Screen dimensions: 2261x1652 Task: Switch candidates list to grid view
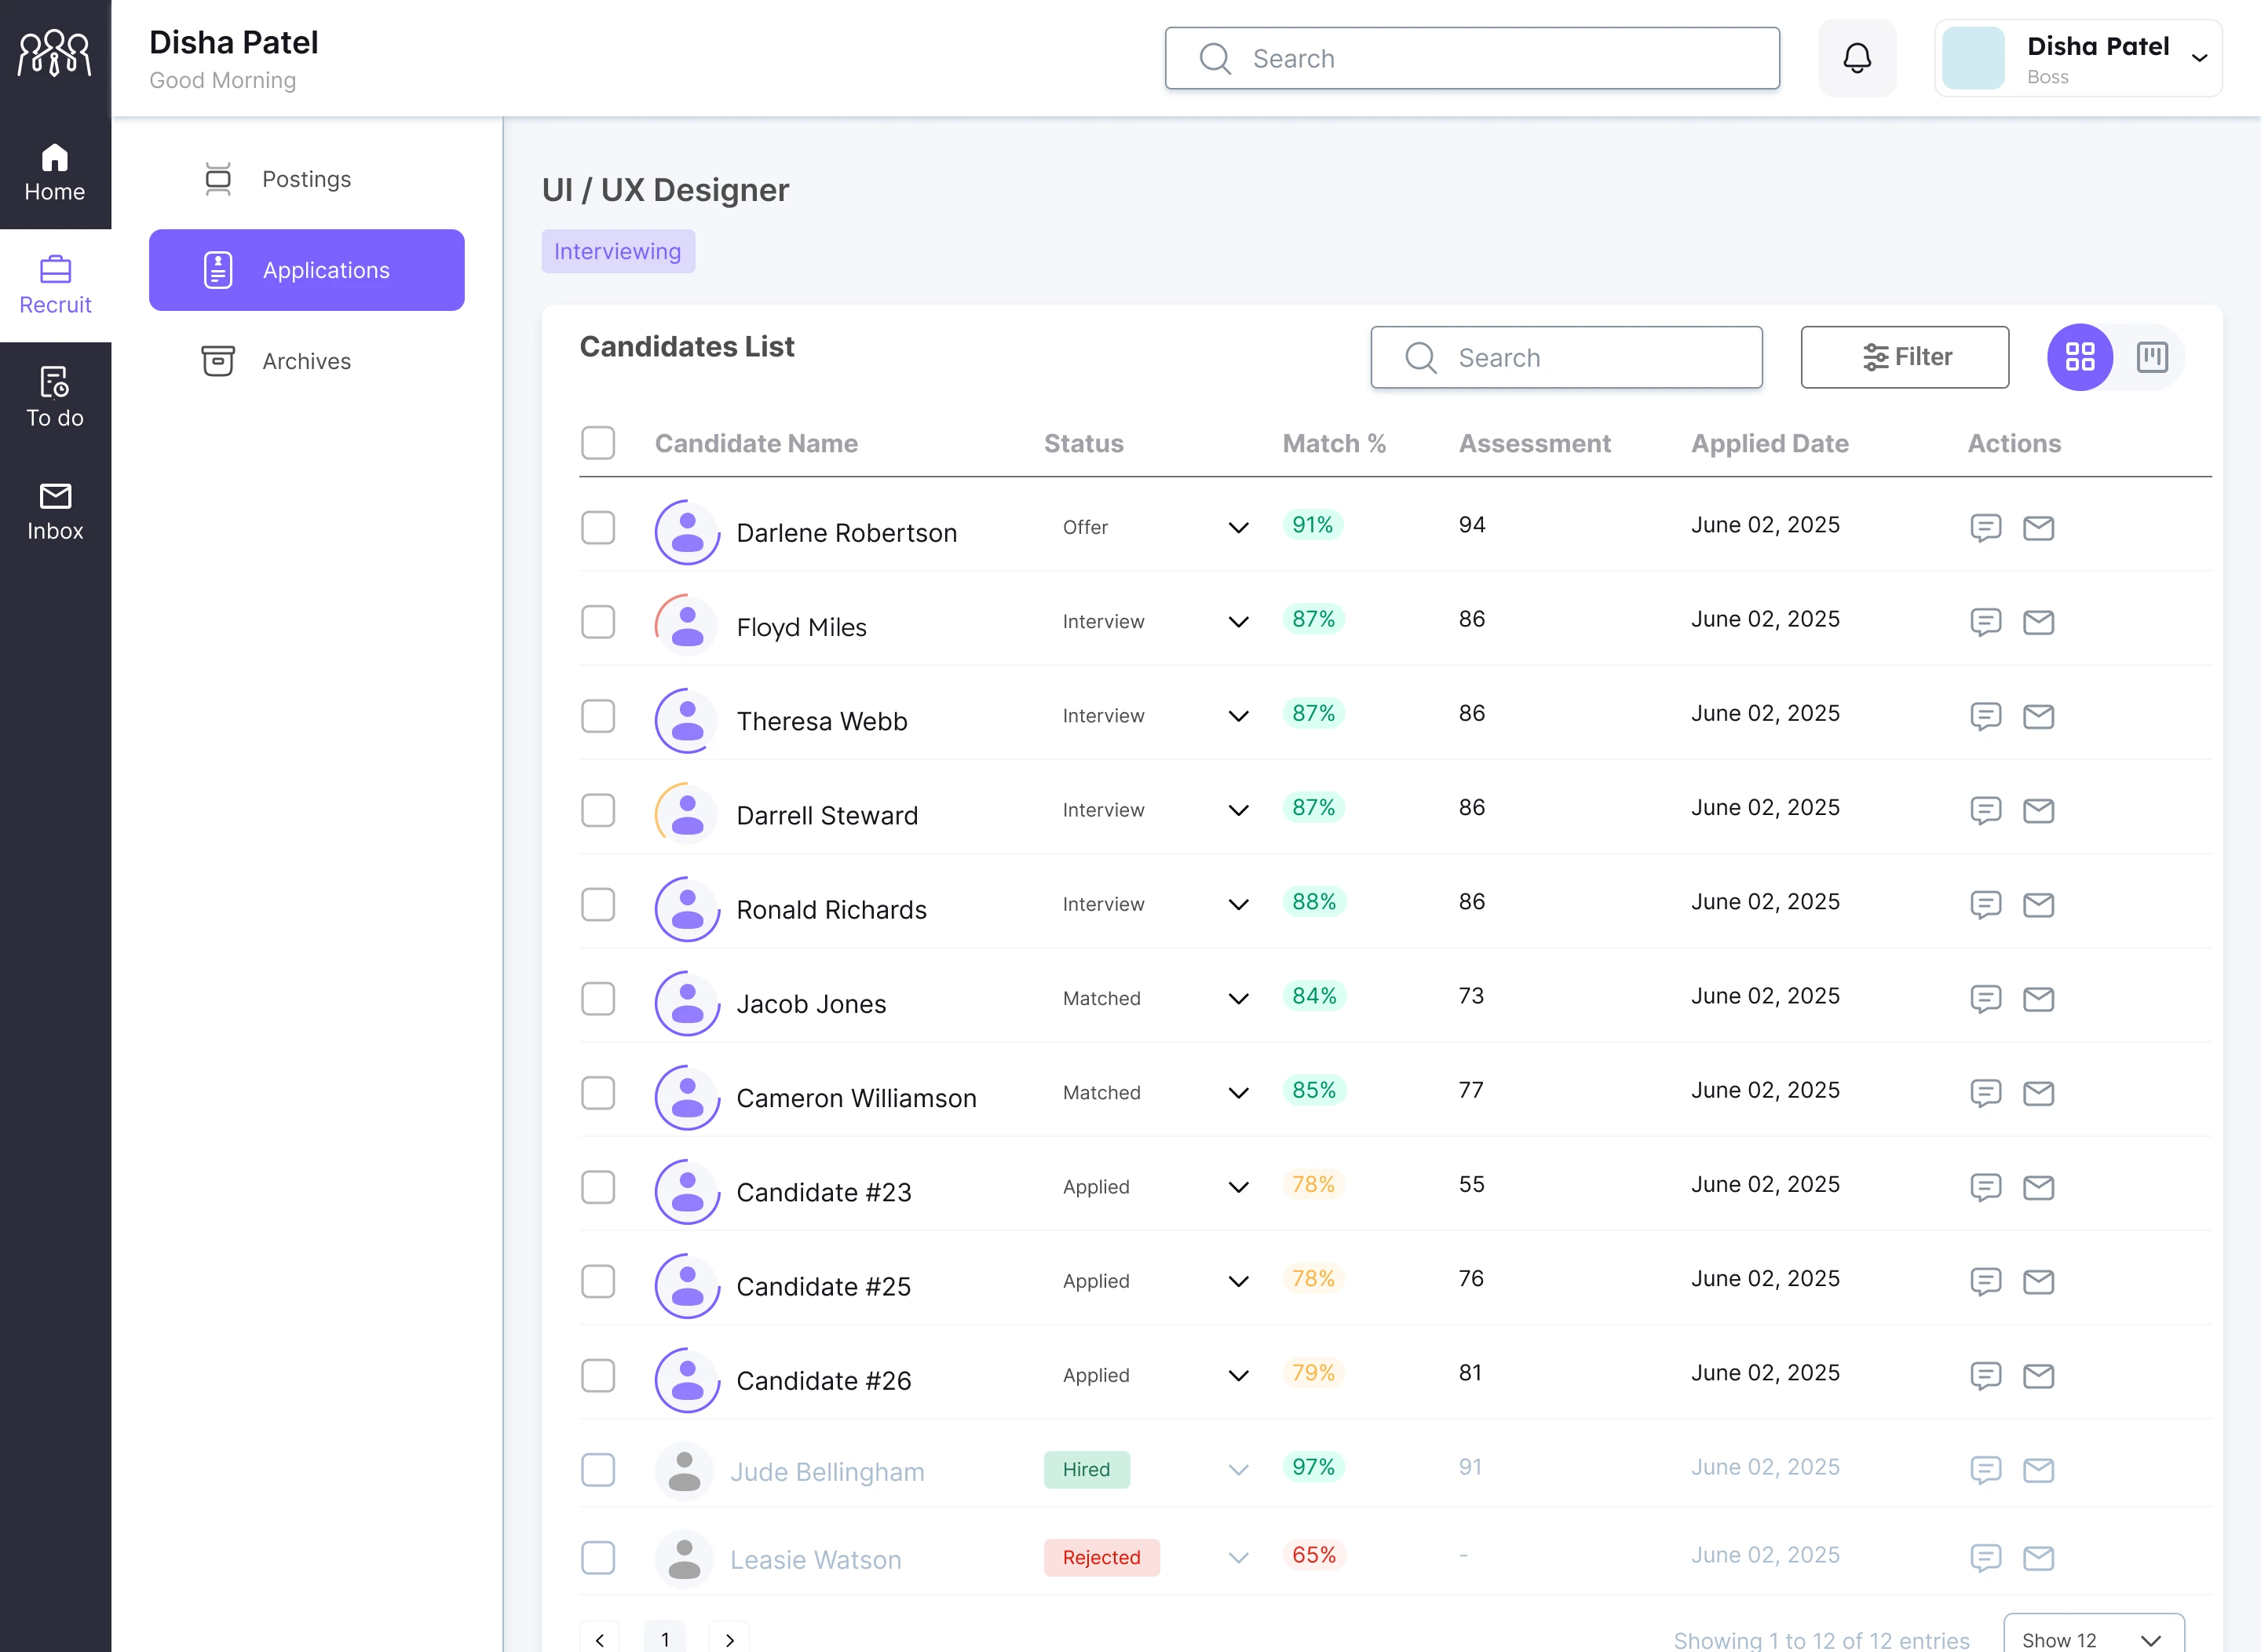tap(2080, 357)
